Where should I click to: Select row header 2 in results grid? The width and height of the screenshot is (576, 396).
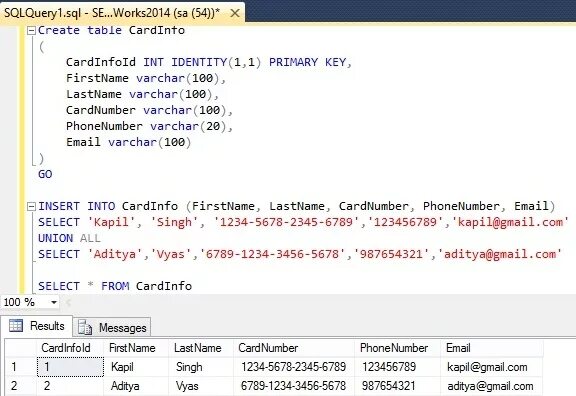pyautogui.click(x=21, y=386)
